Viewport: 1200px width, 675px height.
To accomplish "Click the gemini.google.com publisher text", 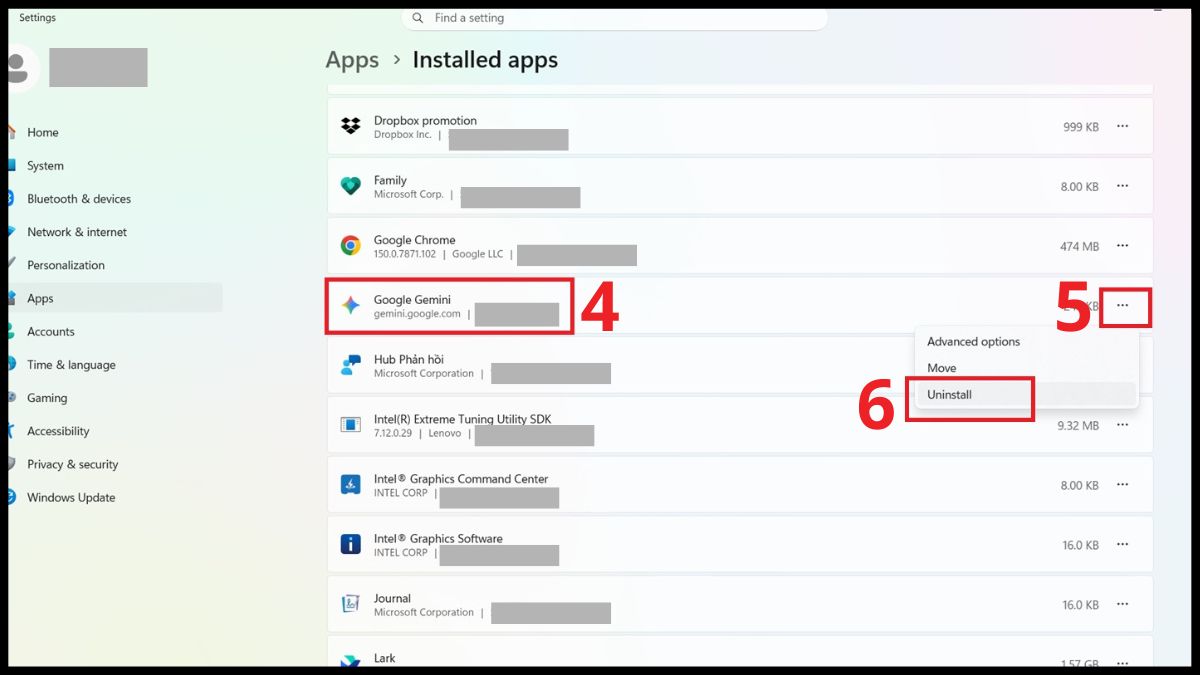I will (x=417, y=314).
